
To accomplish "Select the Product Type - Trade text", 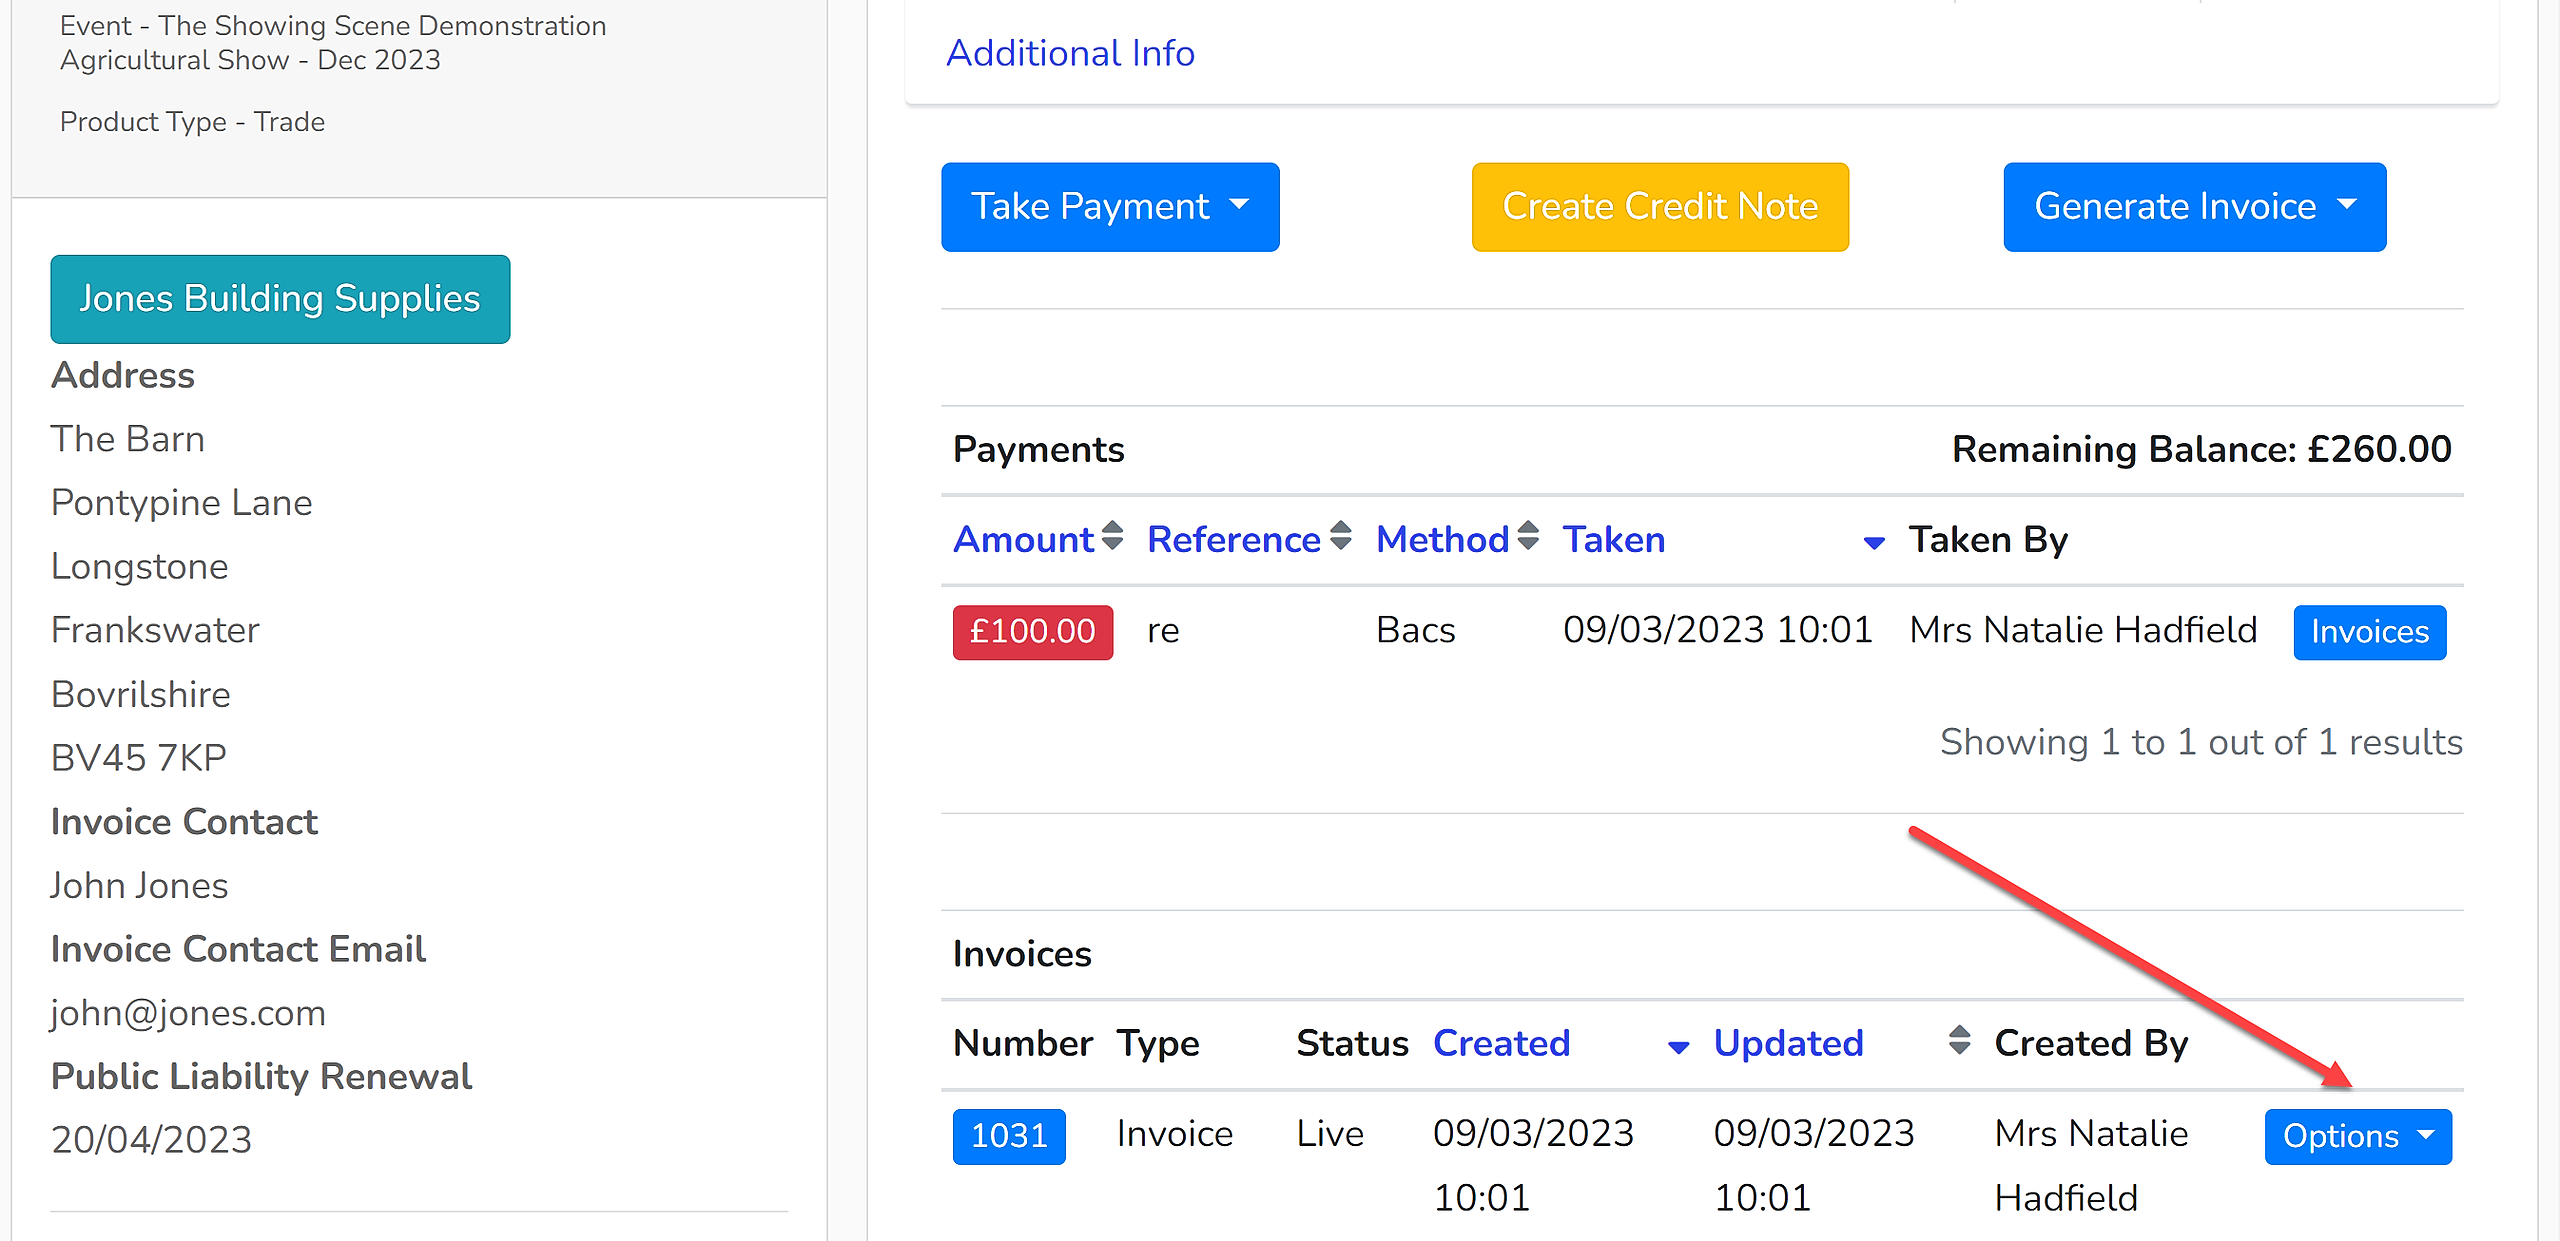I will 192,122.
